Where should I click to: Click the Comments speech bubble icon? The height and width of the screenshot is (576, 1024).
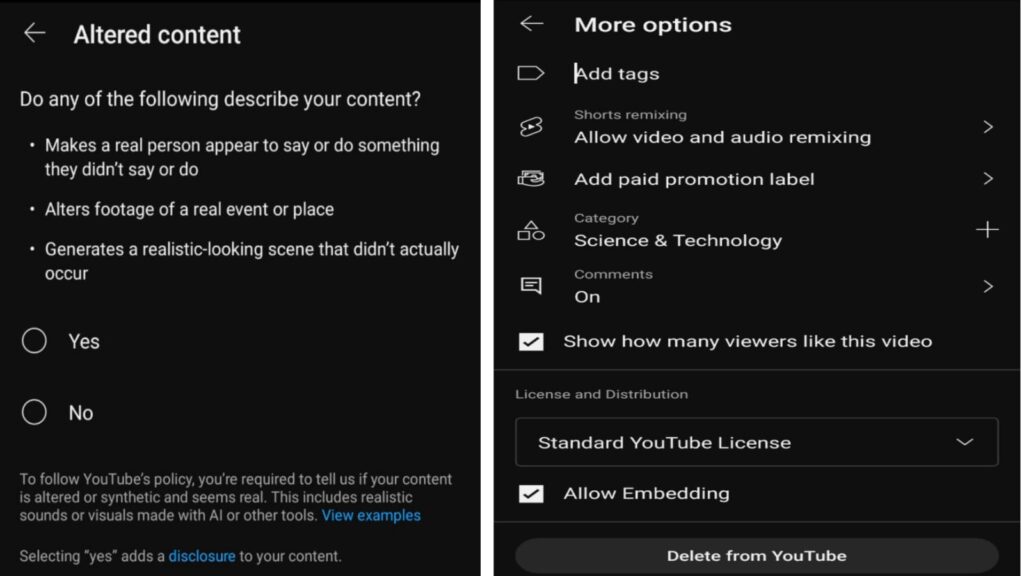pos(530,286)
